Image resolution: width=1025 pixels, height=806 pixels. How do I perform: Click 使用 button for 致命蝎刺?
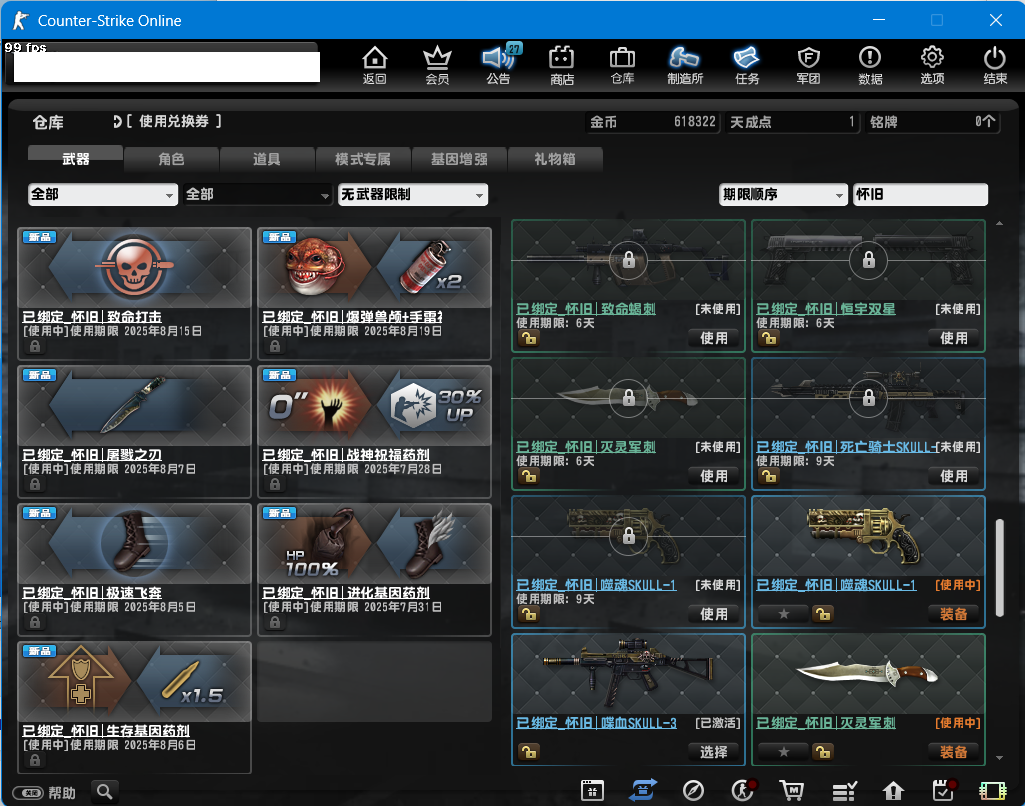713,338
